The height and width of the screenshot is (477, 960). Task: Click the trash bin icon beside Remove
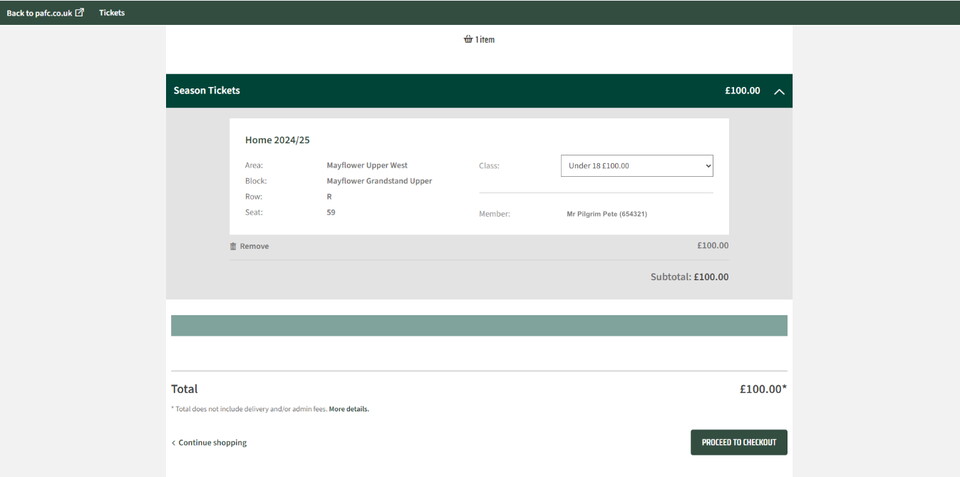point(233,246)
